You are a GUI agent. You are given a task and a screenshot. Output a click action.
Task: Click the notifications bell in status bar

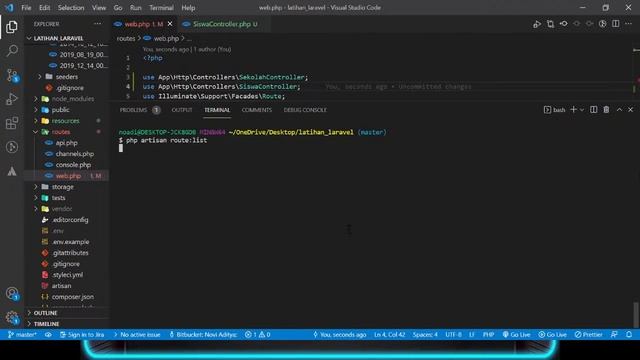(629, 335)
